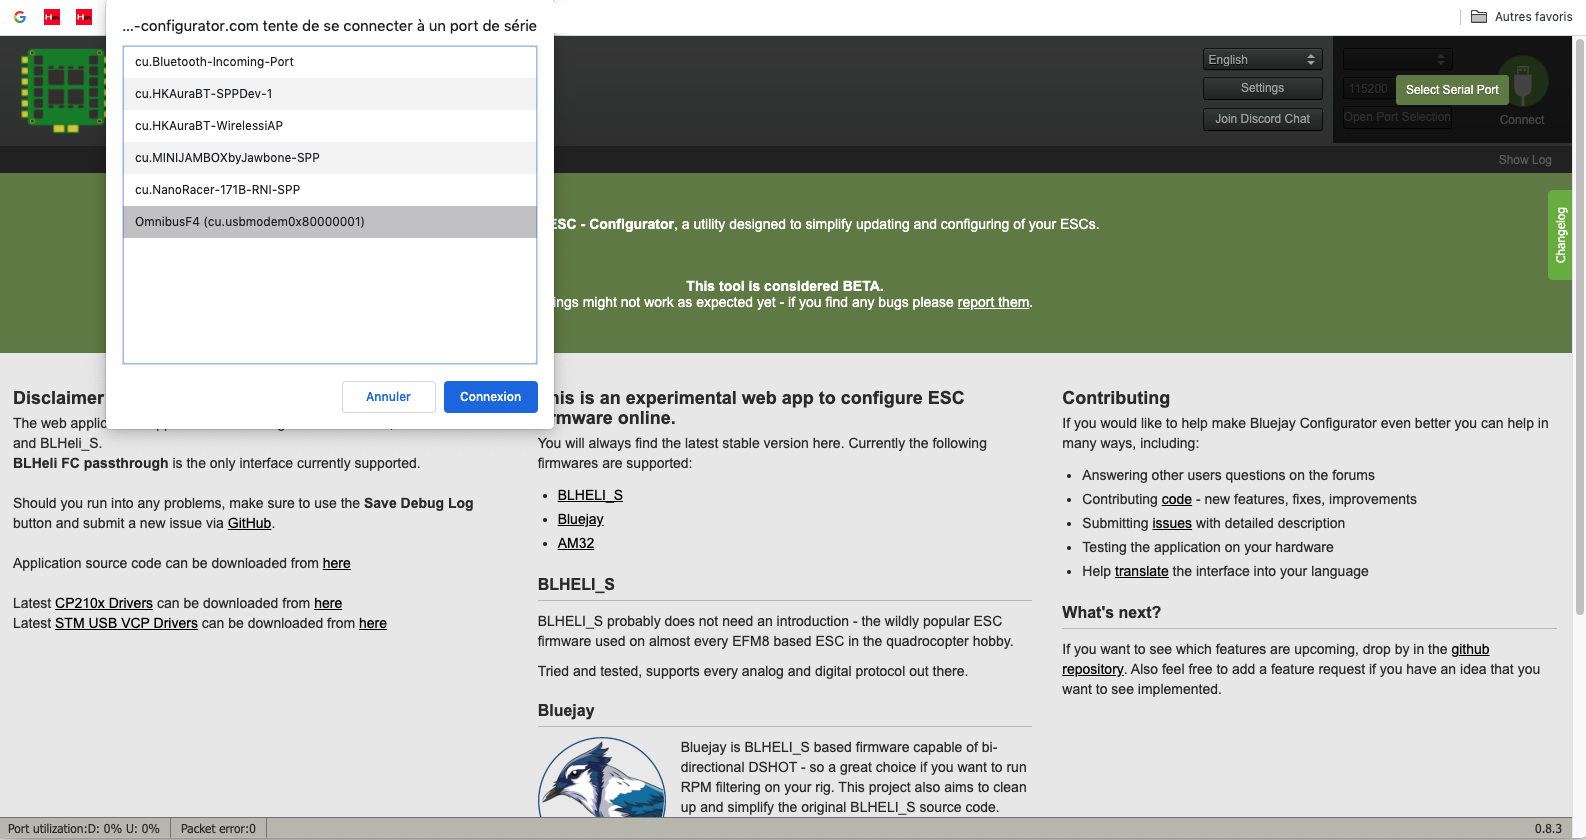The width and height of the screenshot is (1586, 840).
Task: Select cu.Bluetooth-Incoming-Port in the port list
Action: (x=330, y=62)
